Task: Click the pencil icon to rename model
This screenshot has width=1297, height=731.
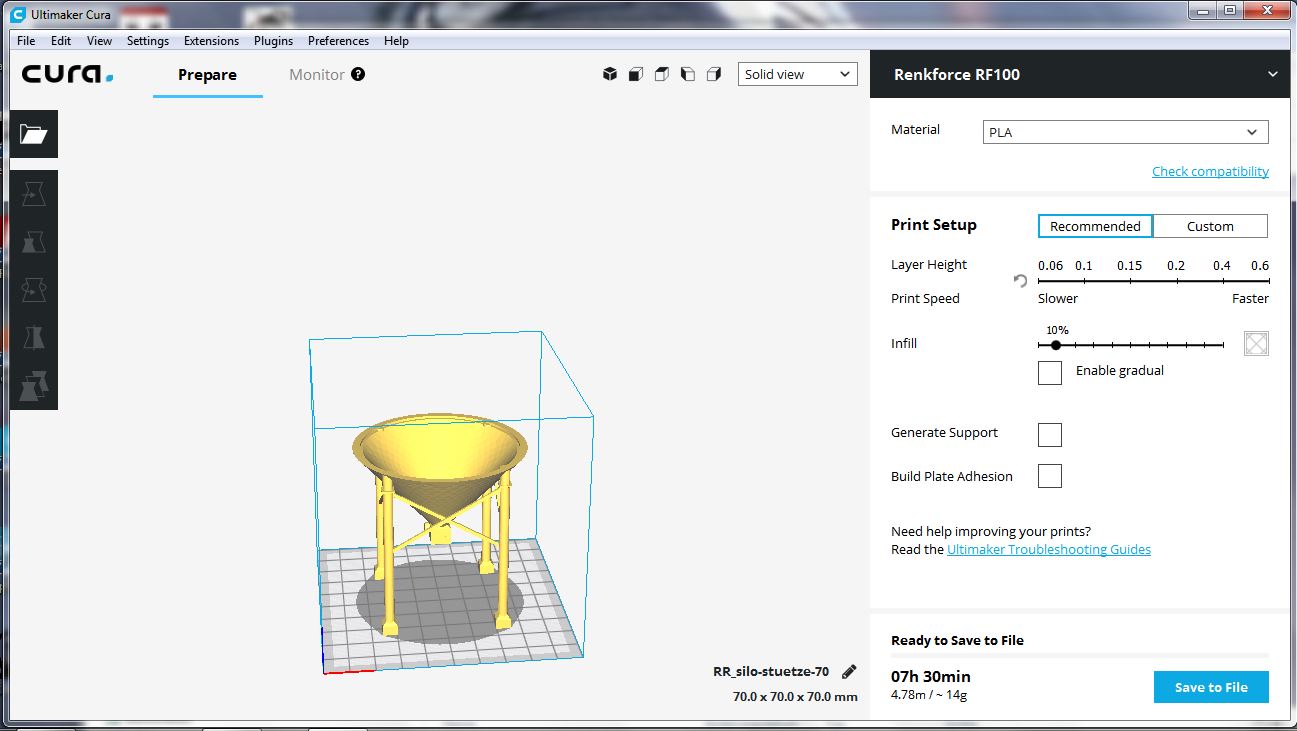Action: pos(849,672)
